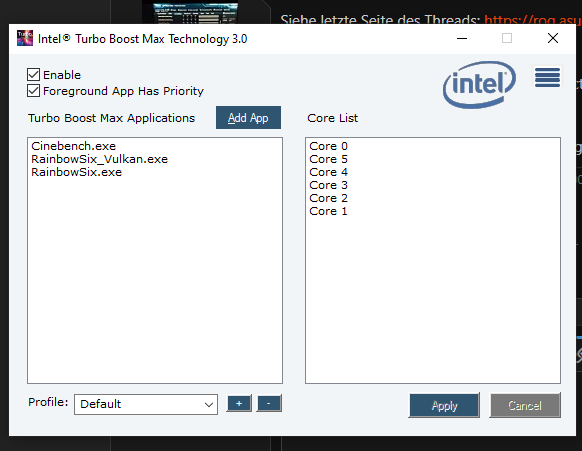This screenshot has width=582, height=451.
Task: Add a new profile with plus button
Action: (239, 404)
